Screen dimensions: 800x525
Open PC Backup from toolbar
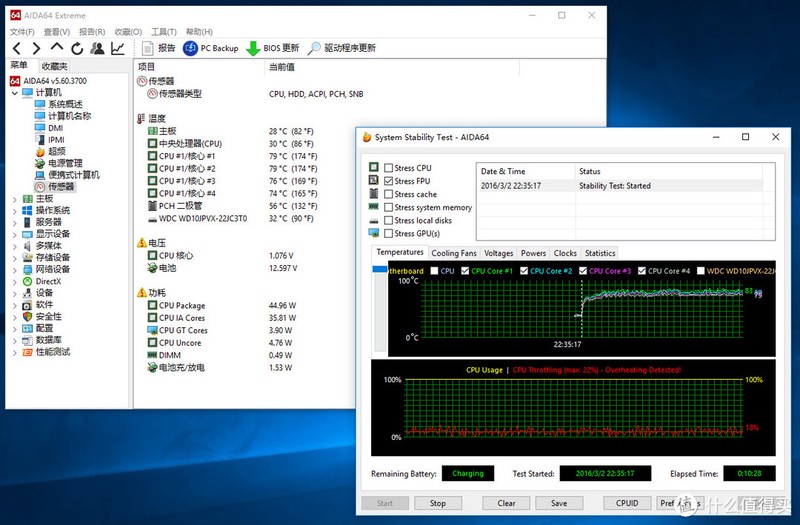tap(211, 48)
